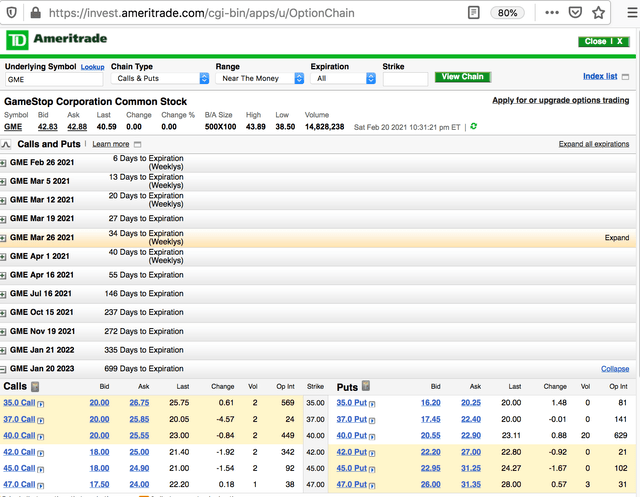Click Apply for or upgrade options trading

pyautogui.click(x=560, y=100)
